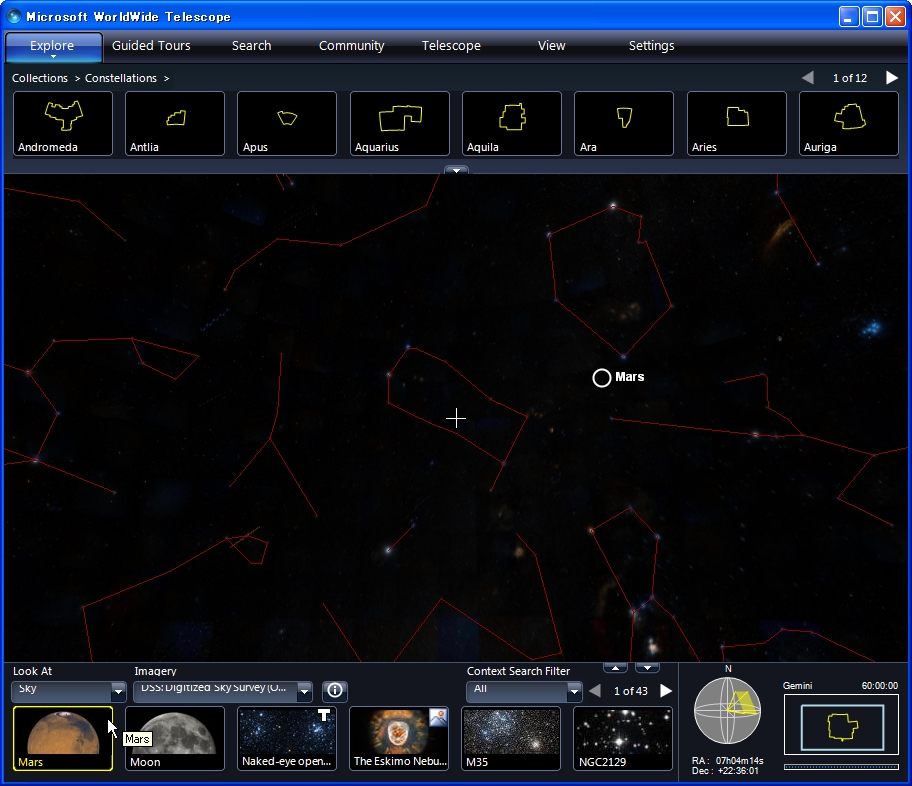Click the up arrow above context results
This screenshot has height=786, width=912.
[615, 667]
